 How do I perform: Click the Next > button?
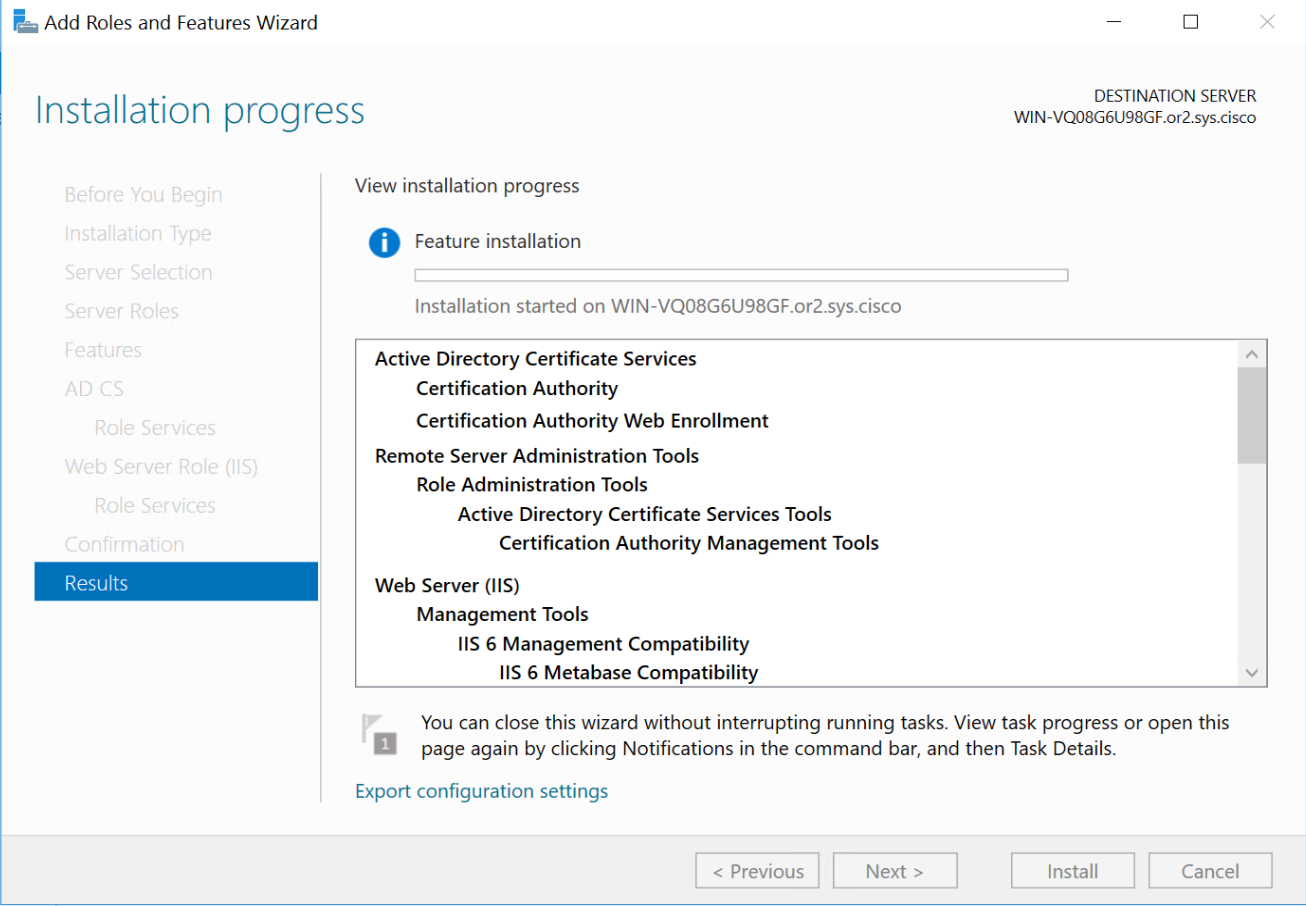click(895, 871)
